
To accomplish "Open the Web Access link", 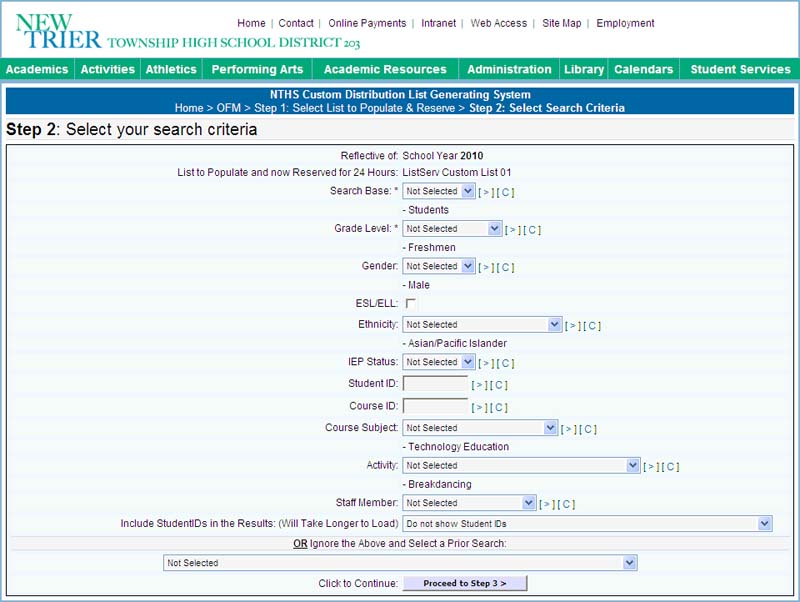I will pos(498,23).
